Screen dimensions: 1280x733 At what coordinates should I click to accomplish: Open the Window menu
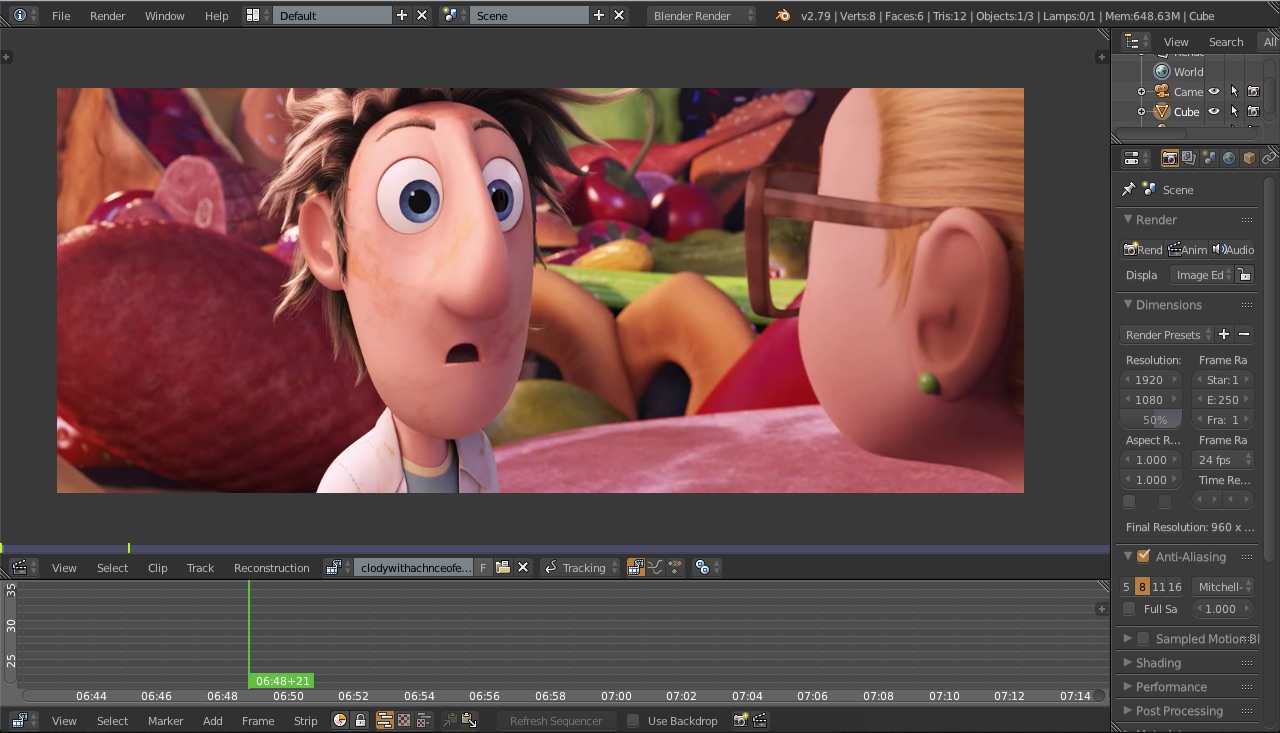(165, 16)
